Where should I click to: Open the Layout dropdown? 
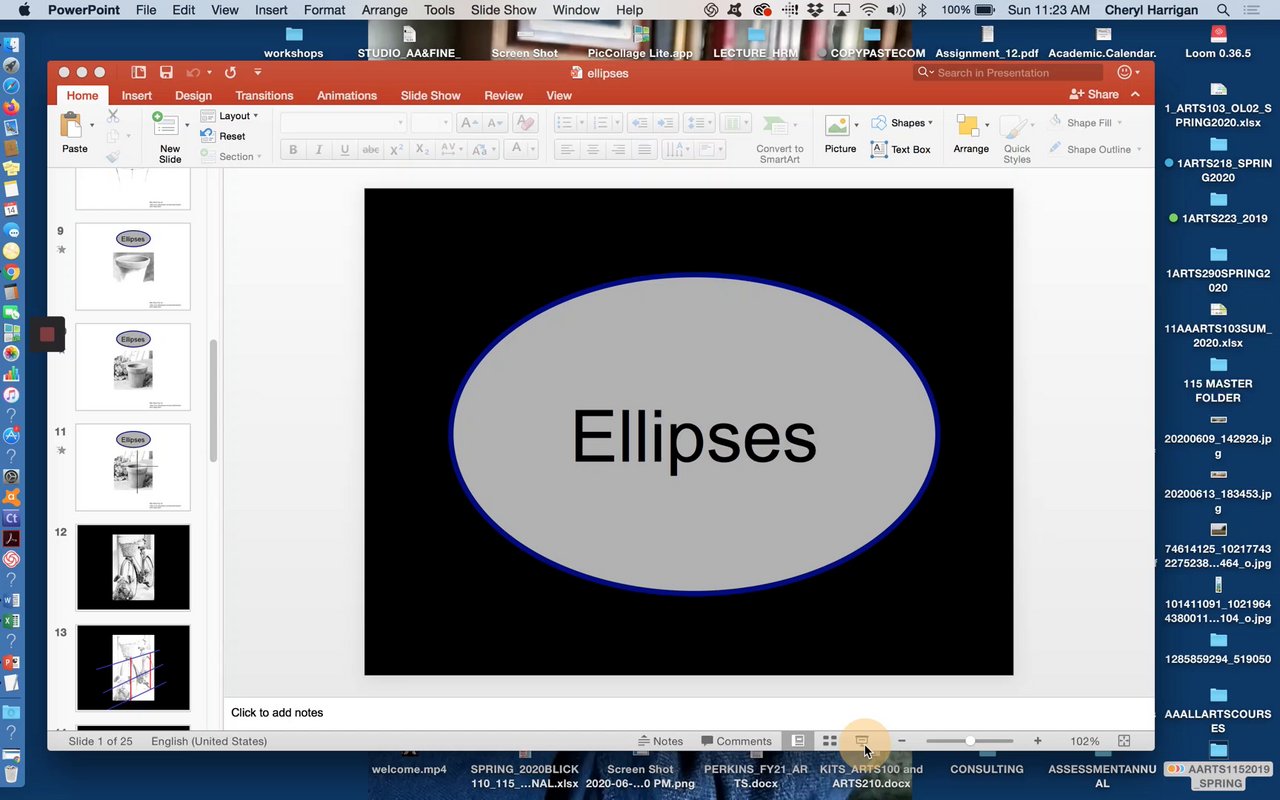coord(230,116)
